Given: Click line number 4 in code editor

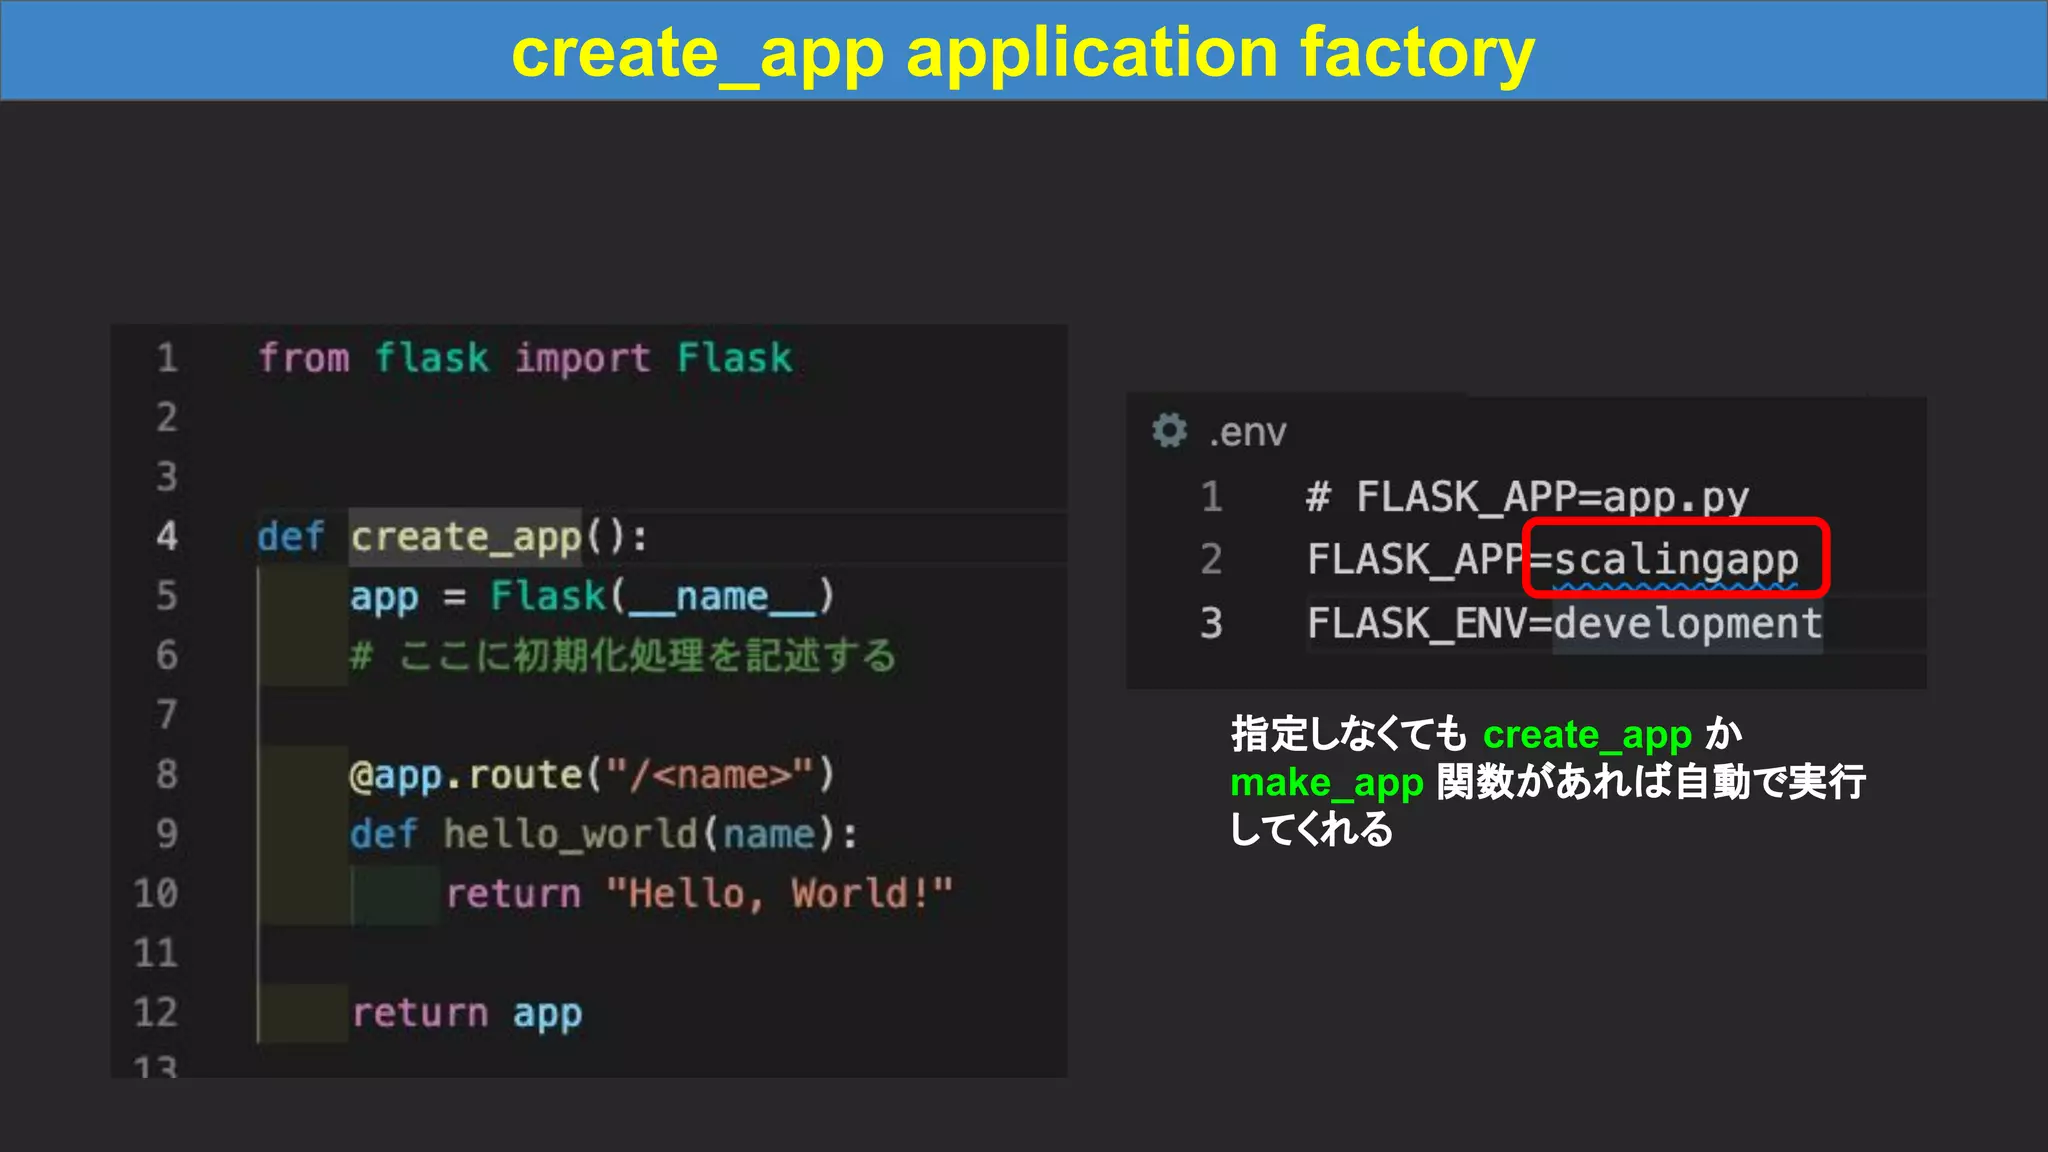Looking at the screenshot, I should [167, 536].
